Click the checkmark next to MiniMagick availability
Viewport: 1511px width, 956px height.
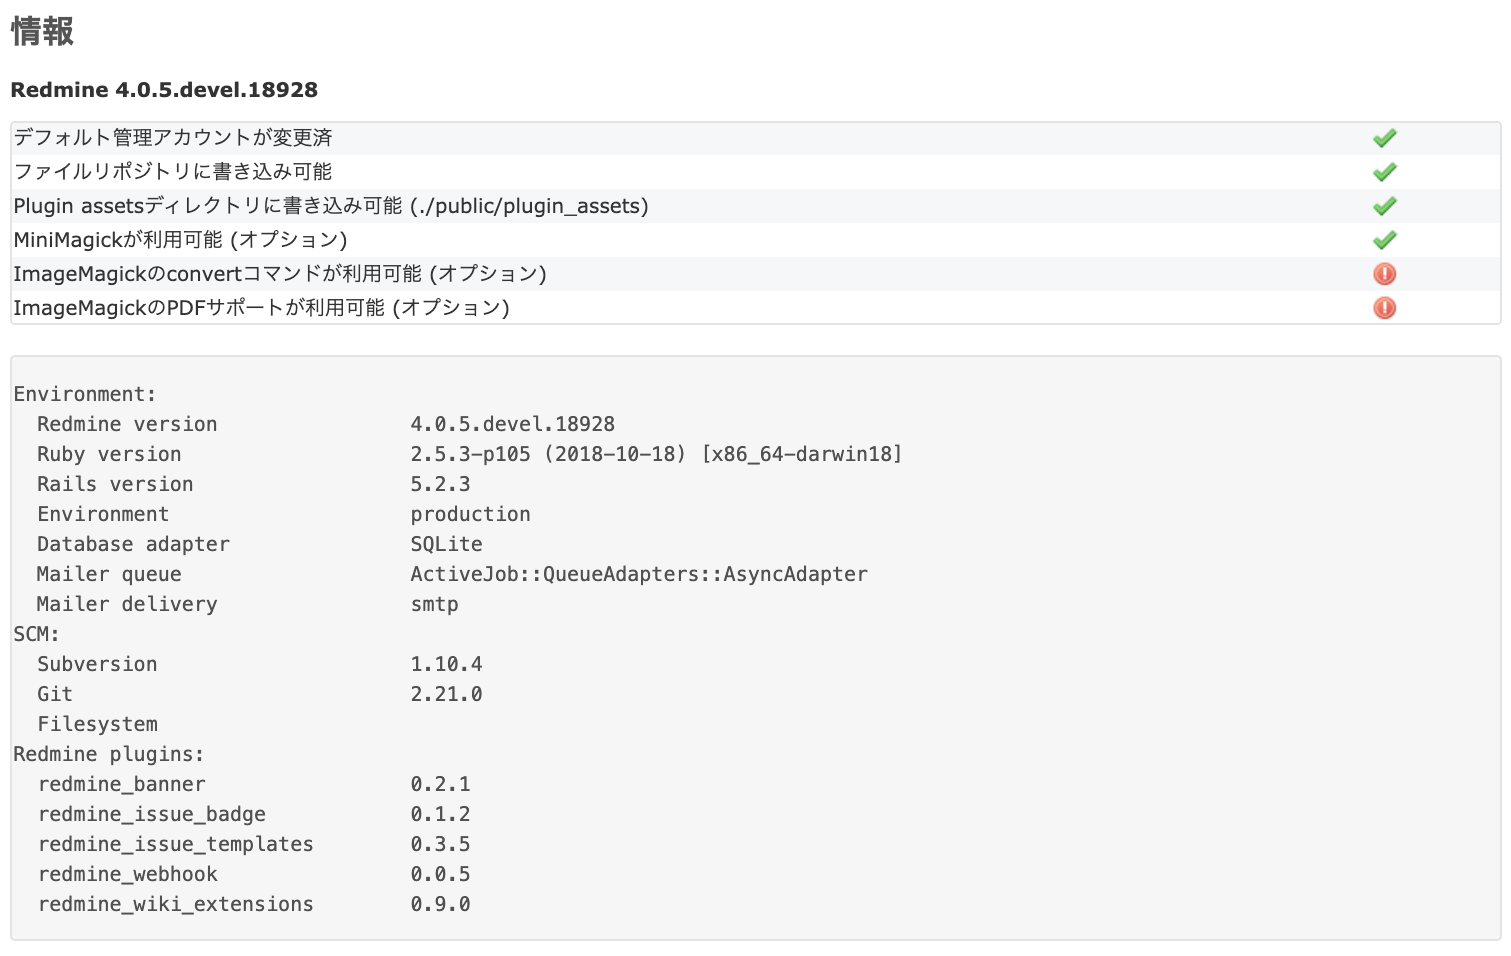(1384, 239)
